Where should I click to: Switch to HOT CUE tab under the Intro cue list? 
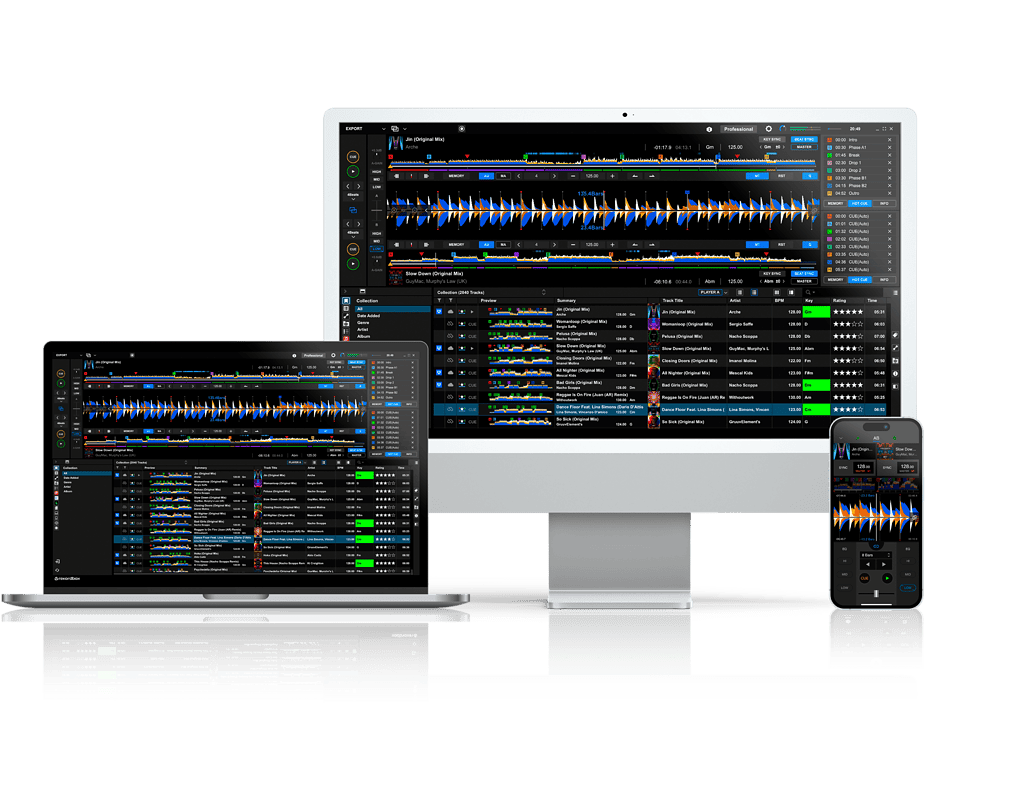[x=860, y=204]
